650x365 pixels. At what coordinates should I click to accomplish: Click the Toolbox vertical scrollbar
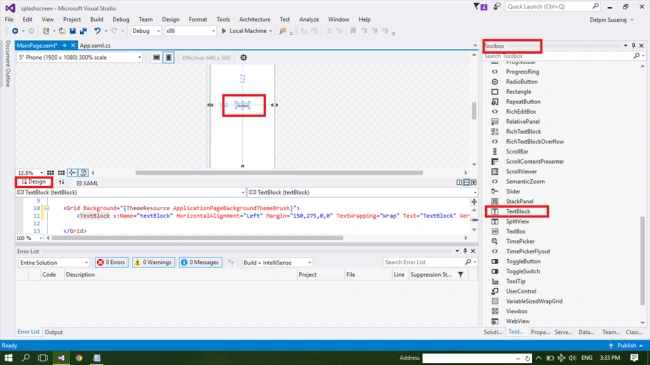point(643,261)
